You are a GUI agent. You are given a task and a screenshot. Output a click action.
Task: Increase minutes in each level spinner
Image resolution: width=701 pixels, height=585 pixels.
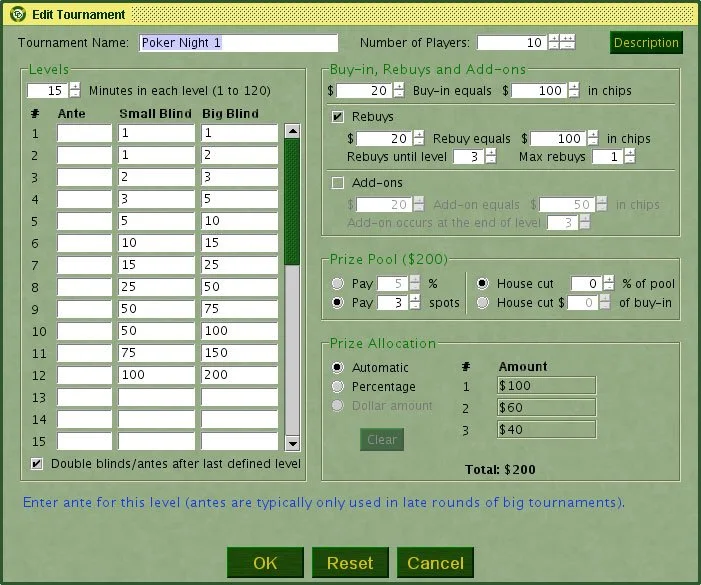[75, 86]
